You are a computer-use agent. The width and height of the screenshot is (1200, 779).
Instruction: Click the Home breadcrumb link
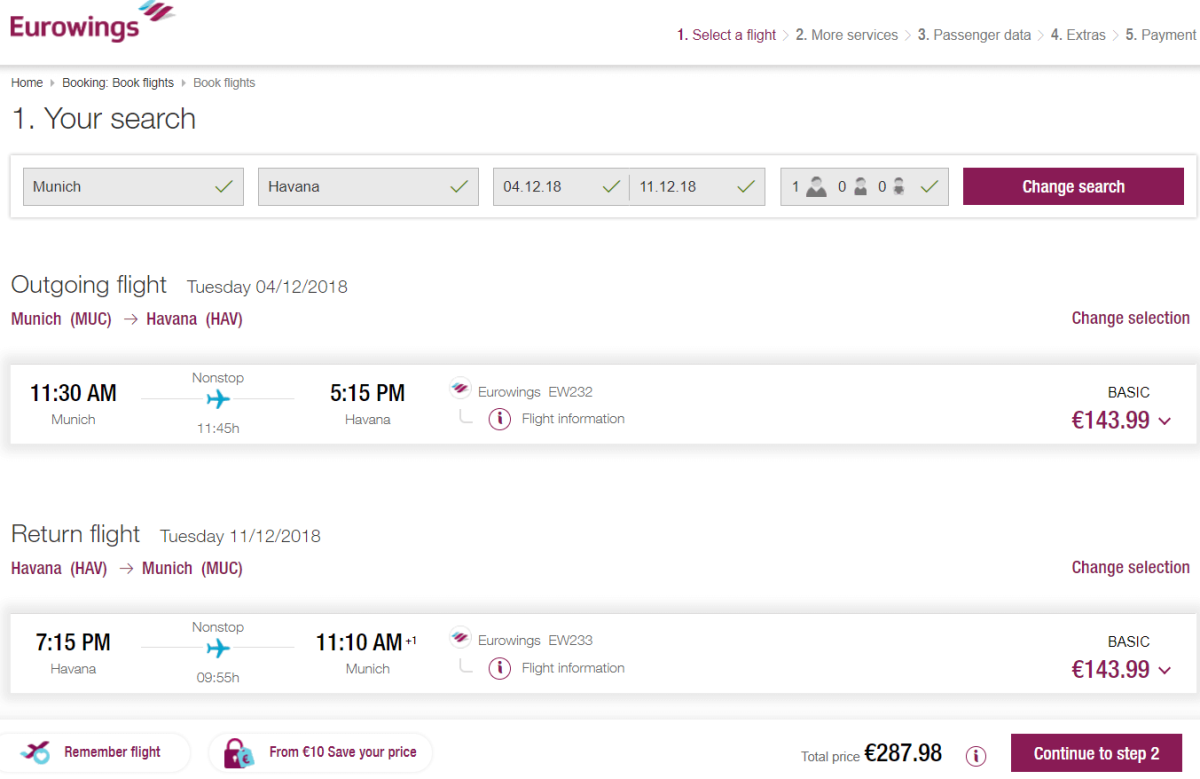point(27,83)
